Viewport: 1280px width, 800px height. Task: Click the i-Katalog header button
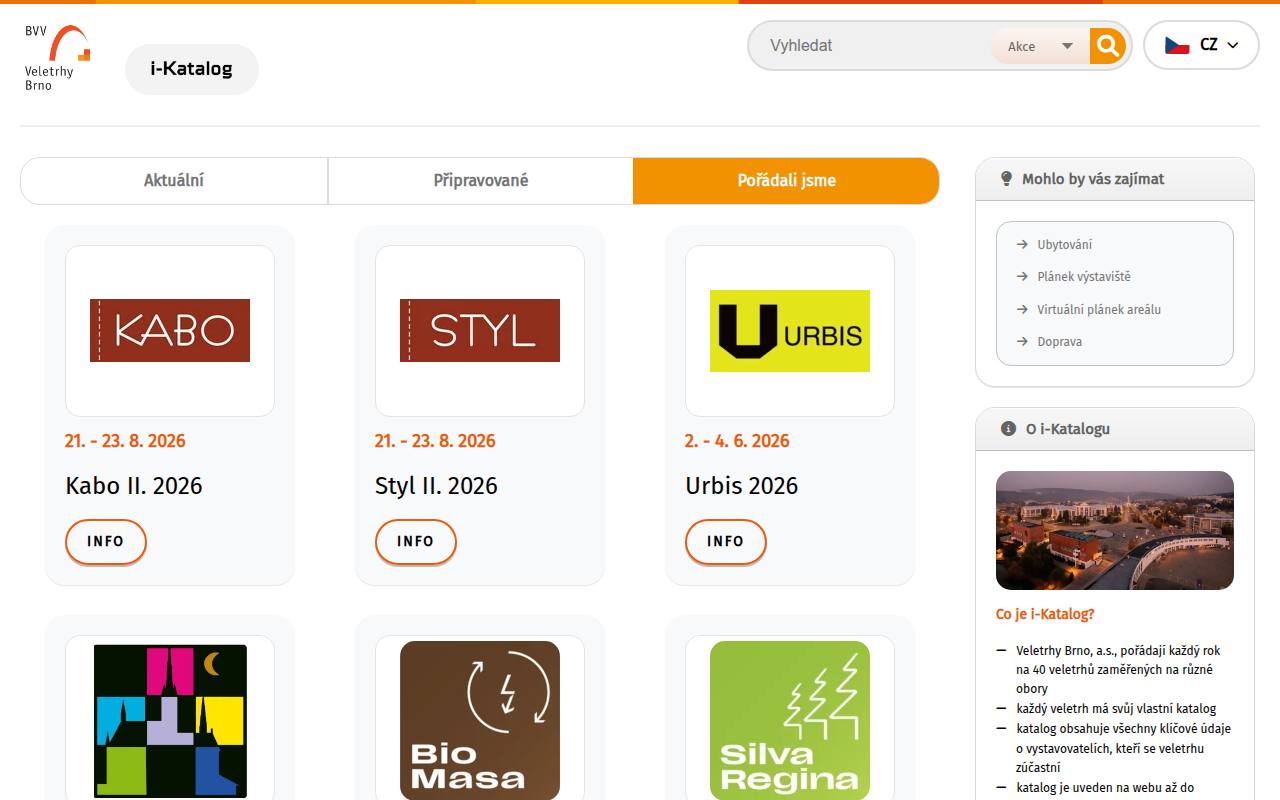point(192,69)
